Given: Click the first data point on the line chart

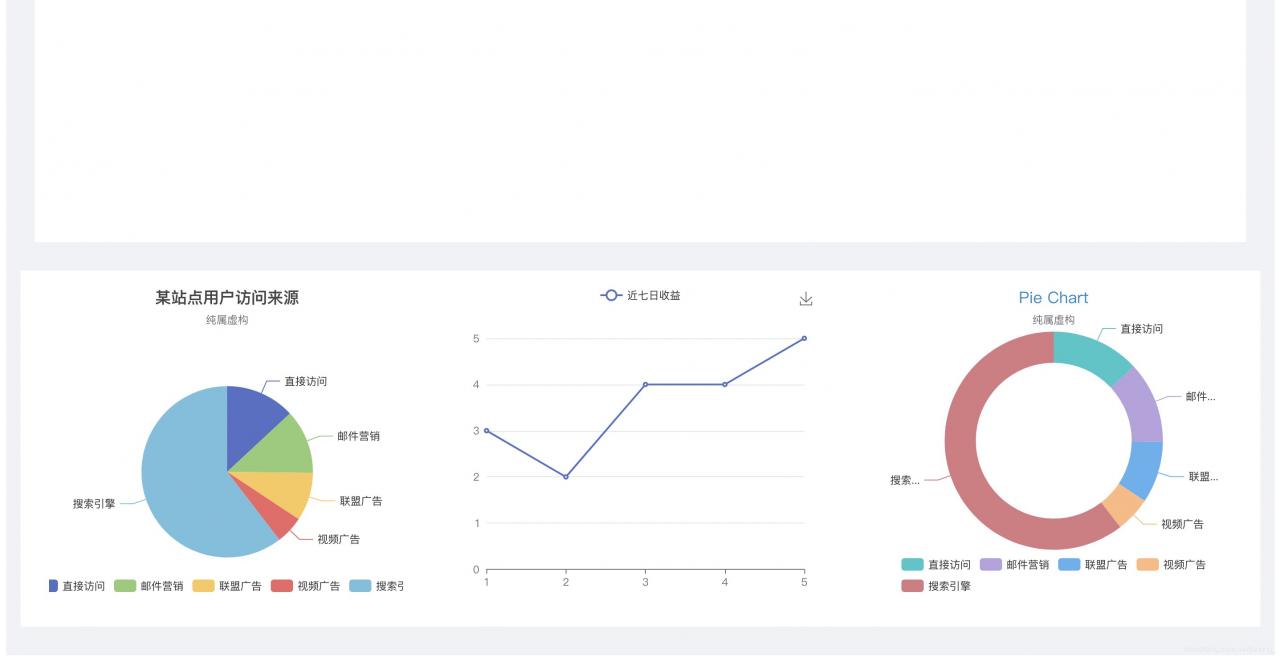Looking at the screenshot, I should (x=487, y=431).
